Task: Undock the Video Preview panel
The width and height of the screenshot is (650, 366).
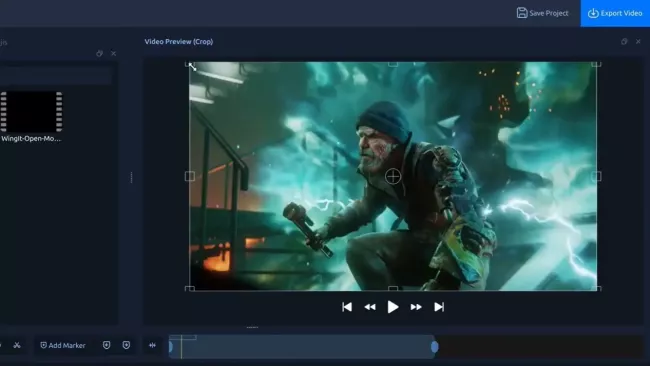Action: [624, 41]
